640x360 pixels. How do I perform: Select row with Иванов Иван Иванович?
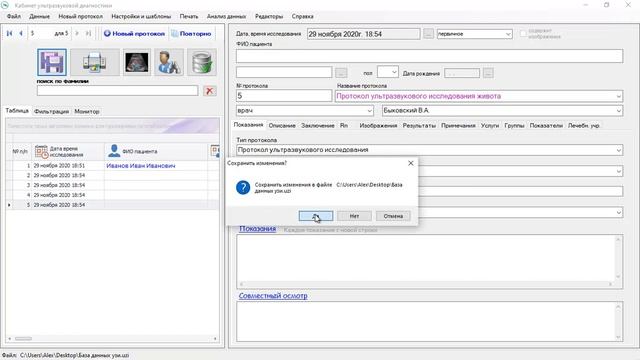coord(112,166)
